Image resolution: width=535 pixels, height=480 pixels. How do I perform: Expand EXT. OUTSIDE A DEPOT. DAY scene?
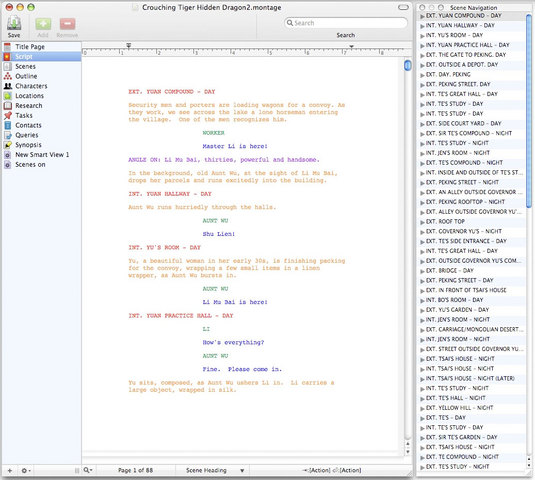tap(422, 65)
